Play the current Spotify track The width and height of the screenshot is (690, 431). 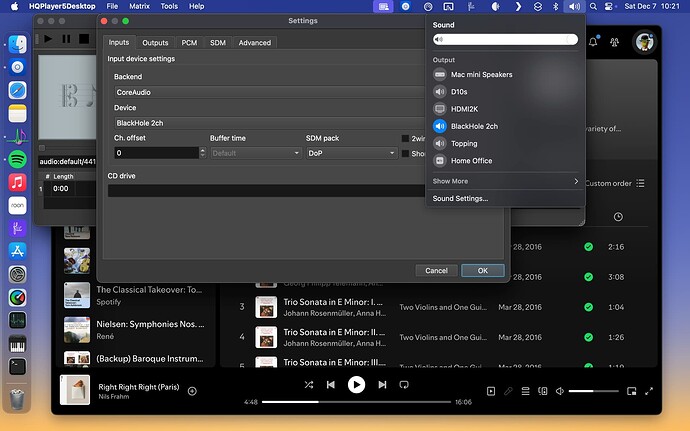point(356,385)
